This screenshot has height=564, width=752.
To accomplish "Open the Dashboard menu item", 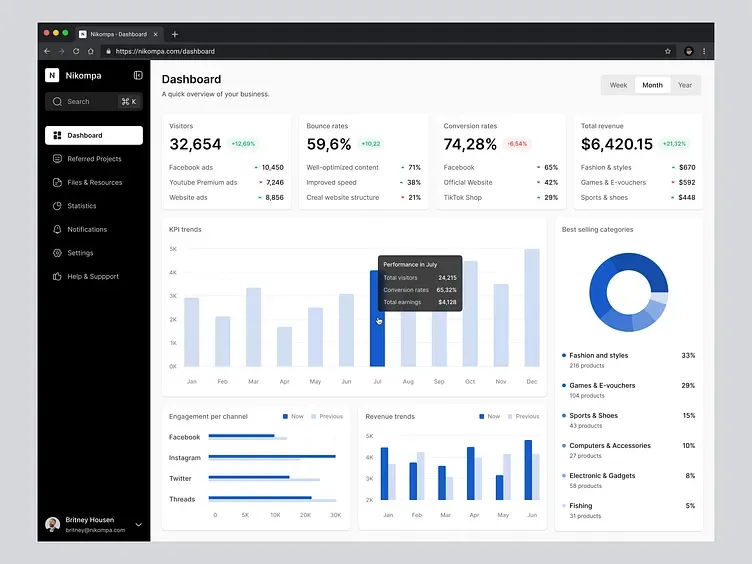I will coord(94,135).
